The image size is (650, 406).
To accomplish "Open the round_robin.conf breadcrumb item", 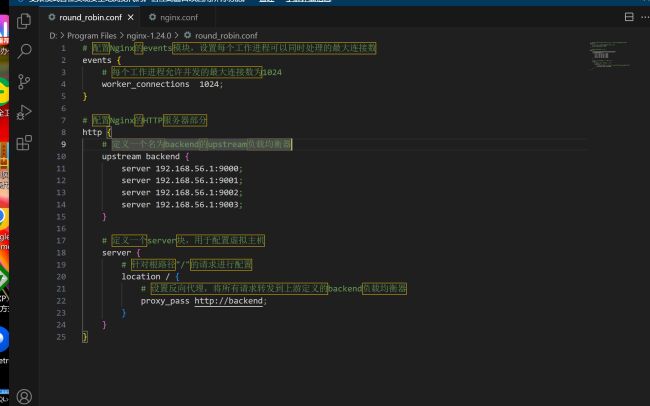I will pos(225,35).
